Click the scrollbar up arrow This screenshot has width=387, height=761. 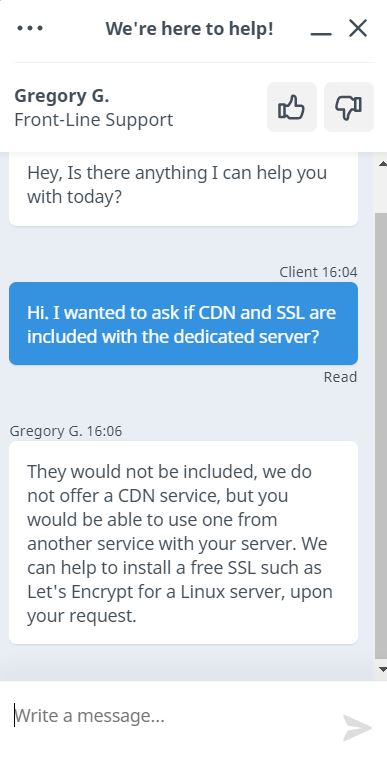point(382,164)
